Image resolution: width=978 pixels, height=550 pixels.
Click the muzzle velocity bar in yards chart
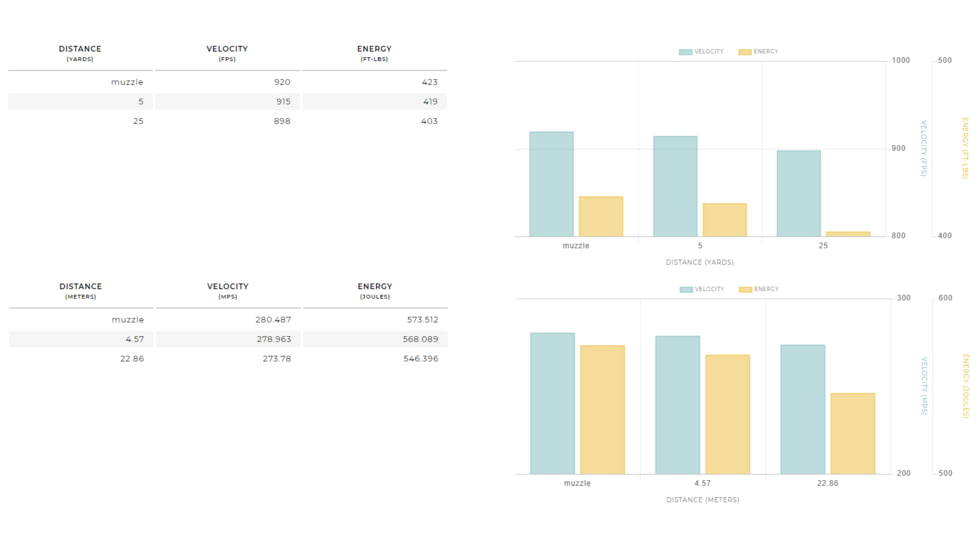point(551,184)
